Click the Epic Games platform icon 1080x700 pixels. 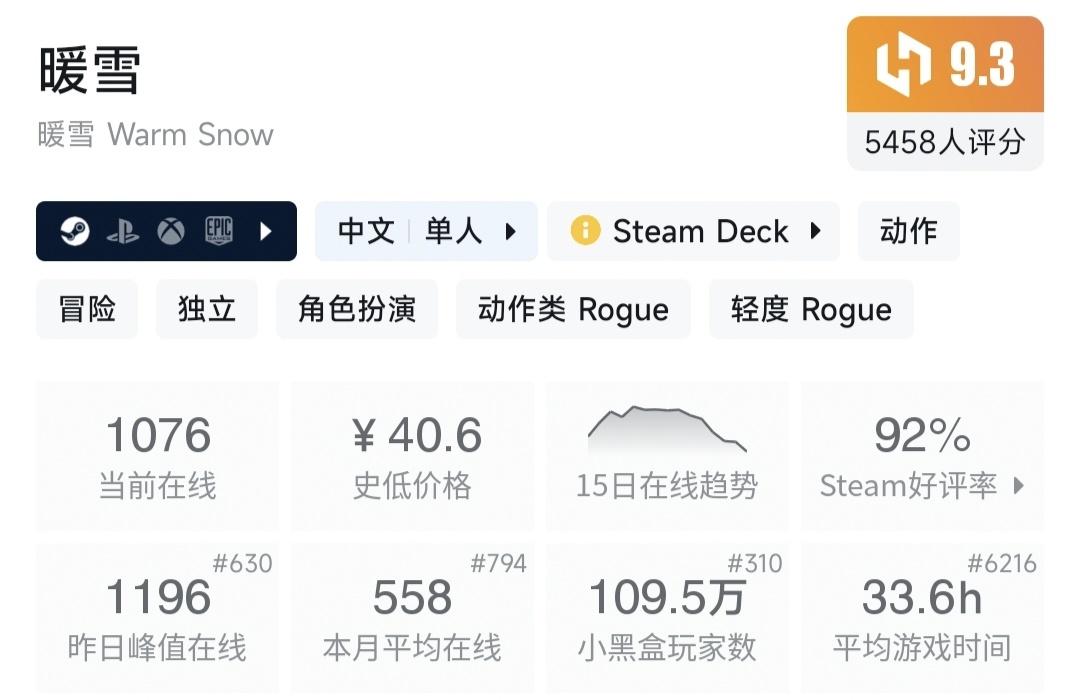point(219,232)
